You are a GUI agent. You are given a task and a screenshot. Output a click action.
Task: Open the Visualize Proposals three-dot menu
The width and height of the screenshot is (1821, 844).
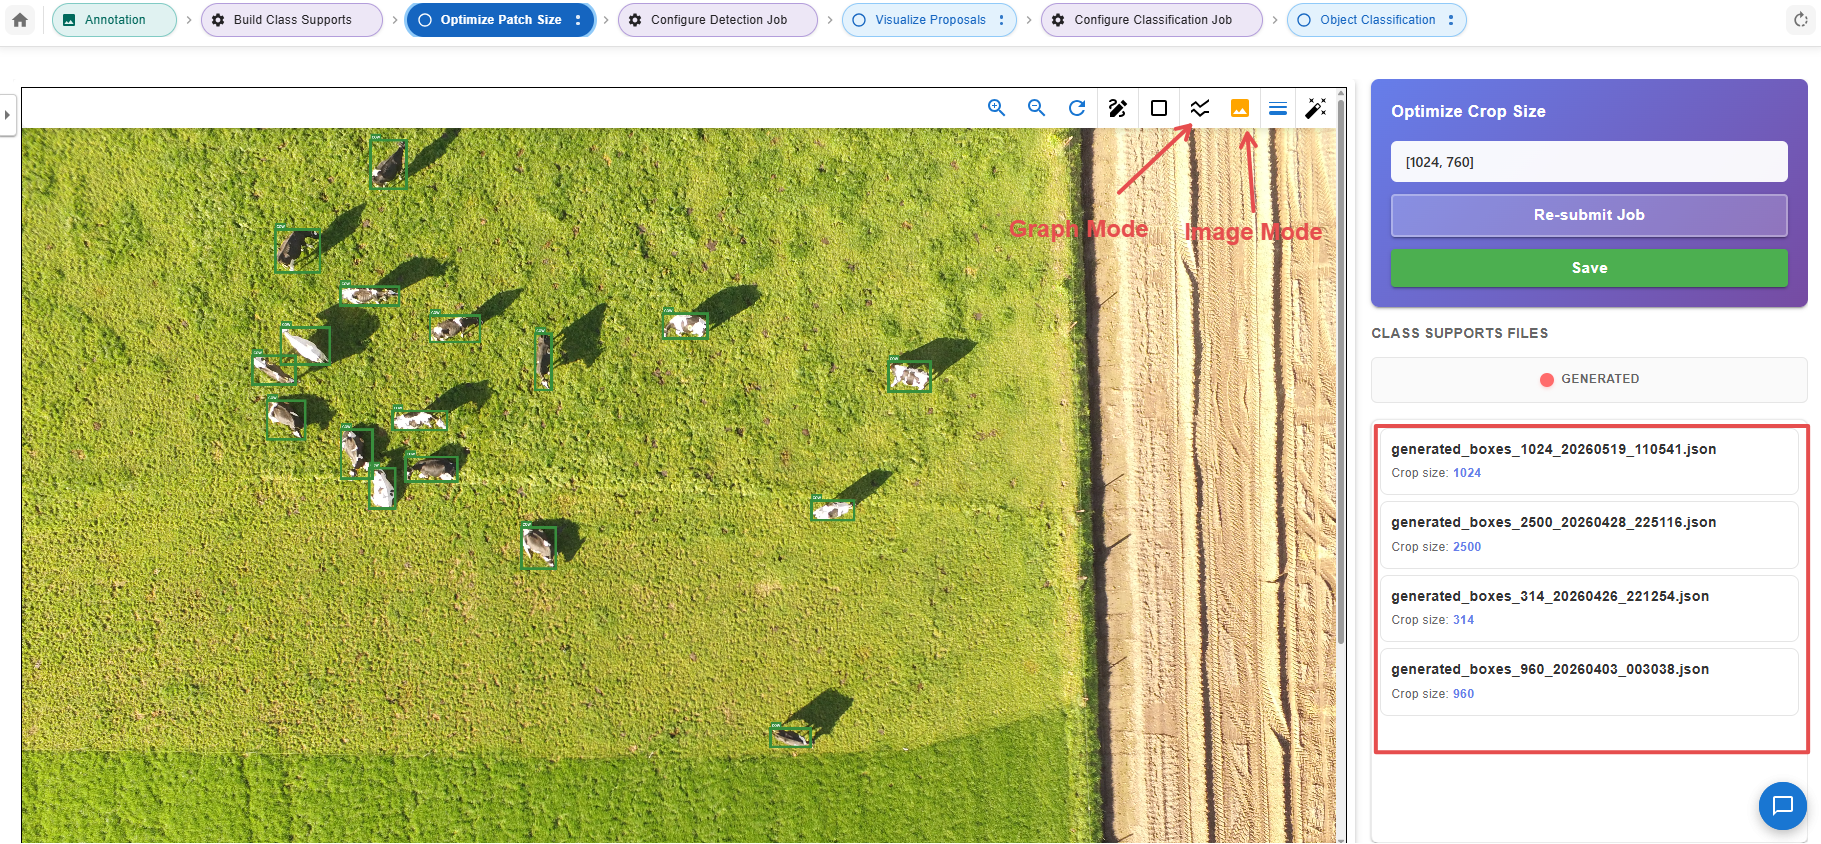(1001, 20)
